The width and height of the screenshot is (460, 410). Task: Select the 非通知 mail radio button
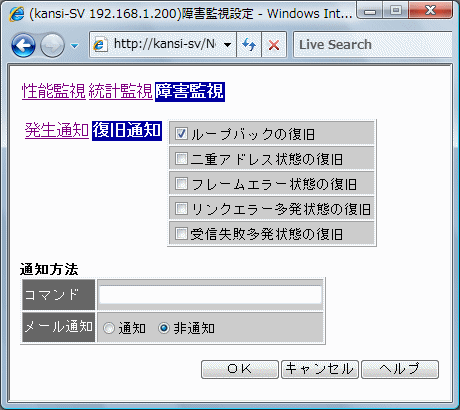164,328
